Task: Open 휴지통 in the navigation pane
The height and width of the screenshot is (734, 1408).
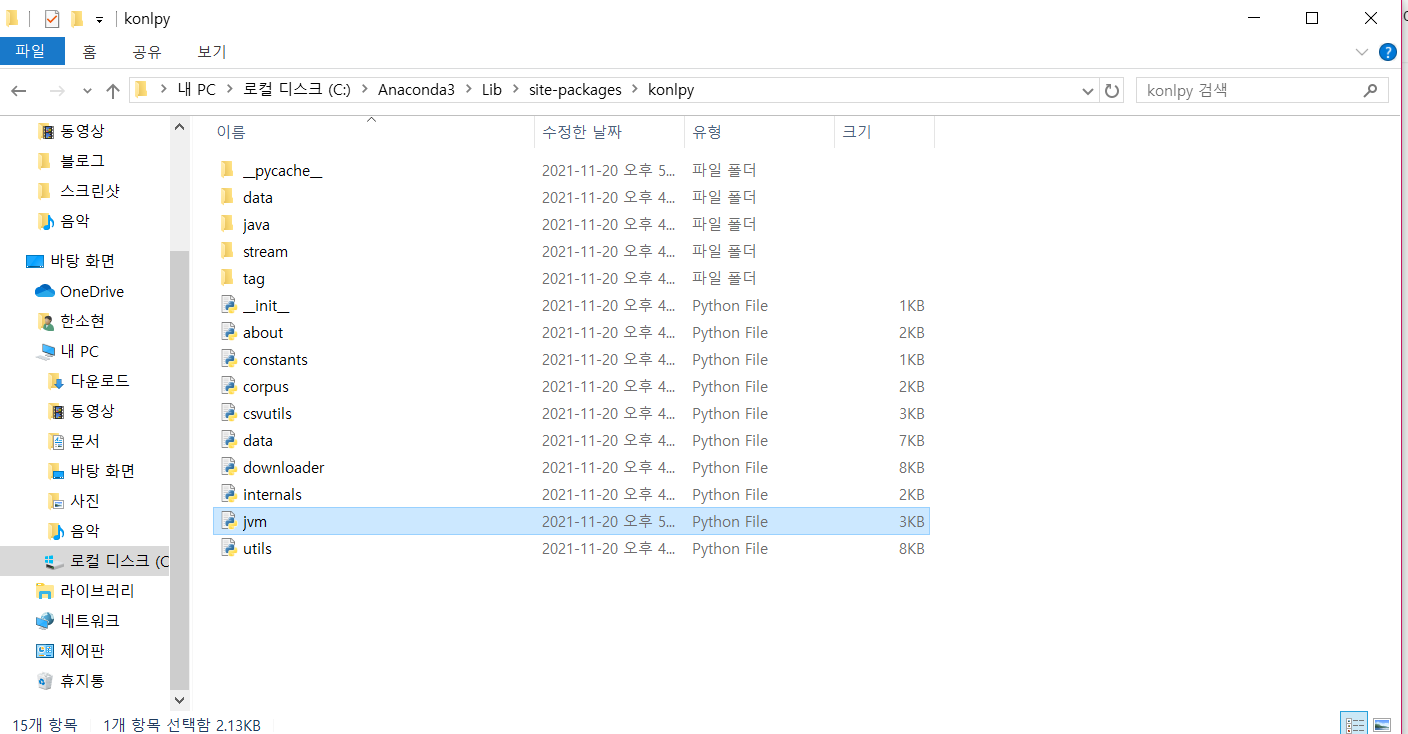Action: pos(82,681)
